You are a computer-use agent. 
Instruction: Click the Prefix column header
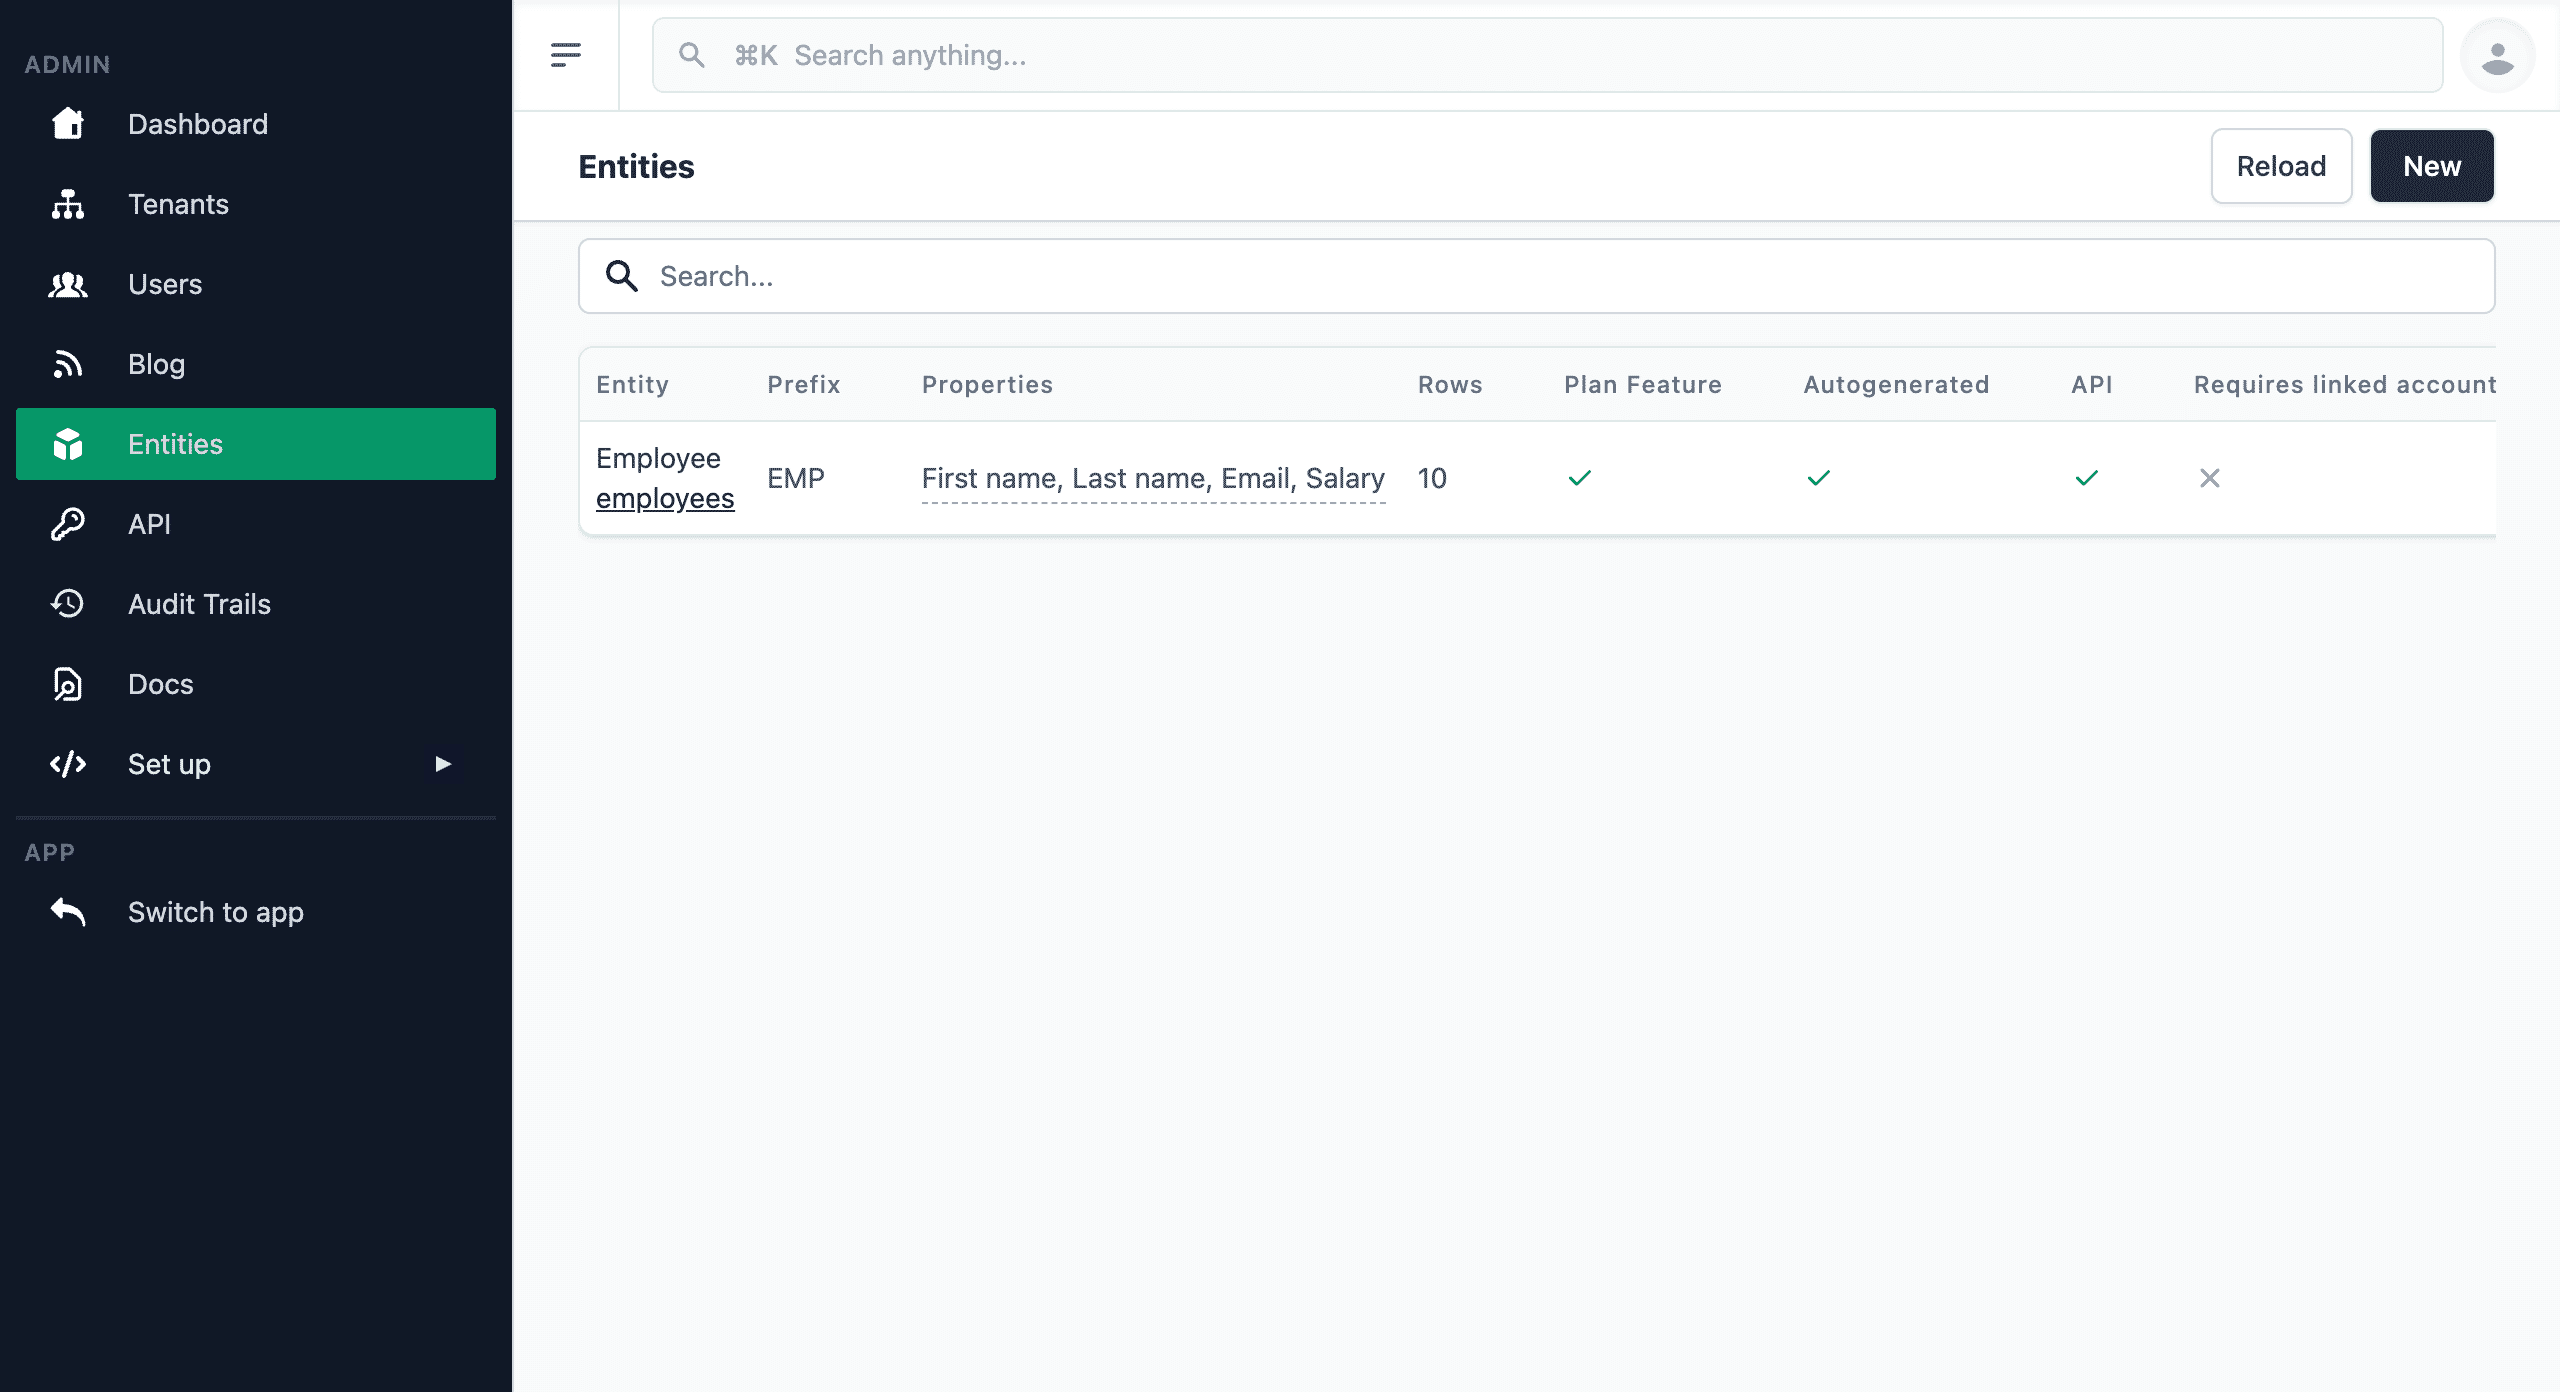[x=804, y=385]
